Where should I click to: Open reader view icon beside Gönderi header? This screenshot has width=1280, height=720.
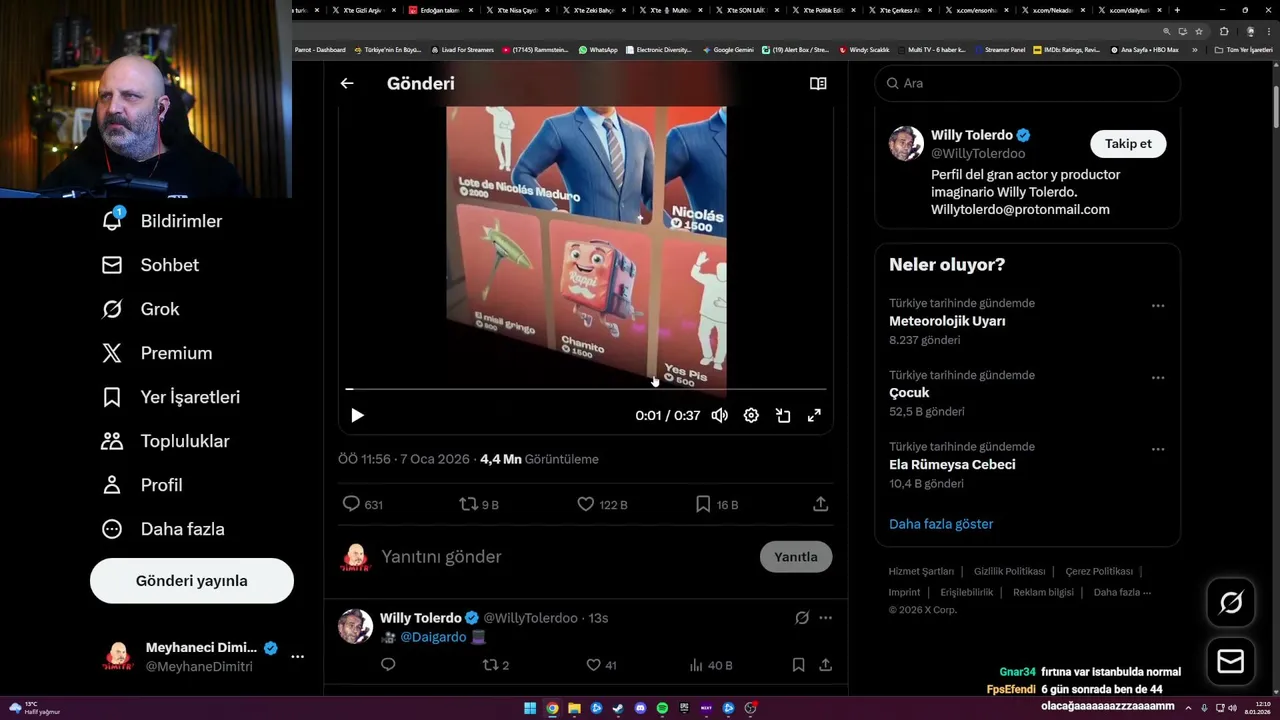[x=818, y=84]
